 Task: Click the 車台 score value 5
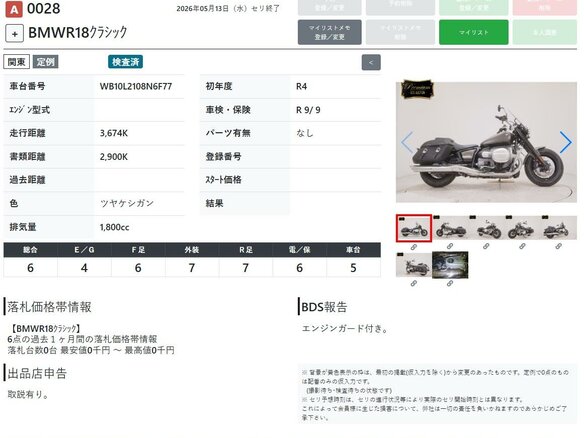click(353, 268)
